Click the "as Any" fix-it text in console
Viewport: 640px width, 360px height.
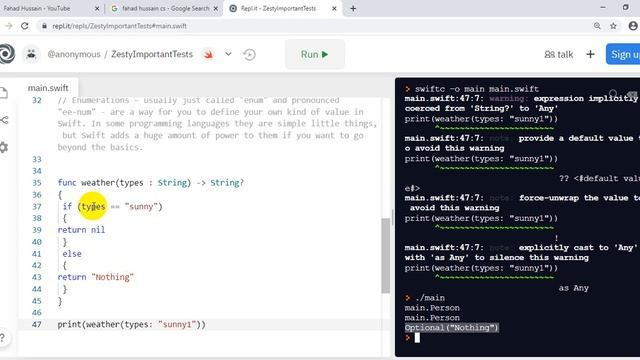573,288
